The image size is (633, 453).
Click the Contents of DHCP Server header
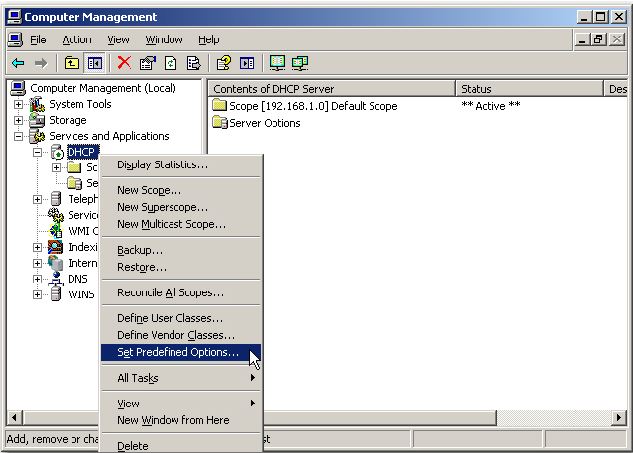pyautogui.click(x=330, y=89)
